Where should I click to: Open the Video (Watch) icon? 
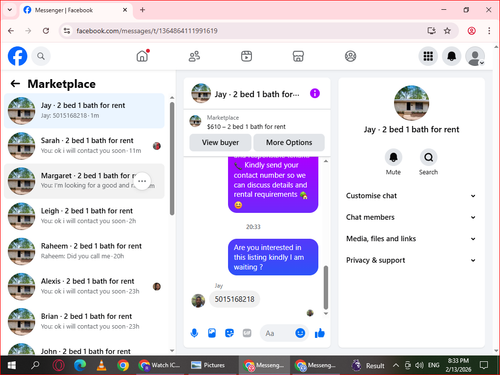point(246,56)
